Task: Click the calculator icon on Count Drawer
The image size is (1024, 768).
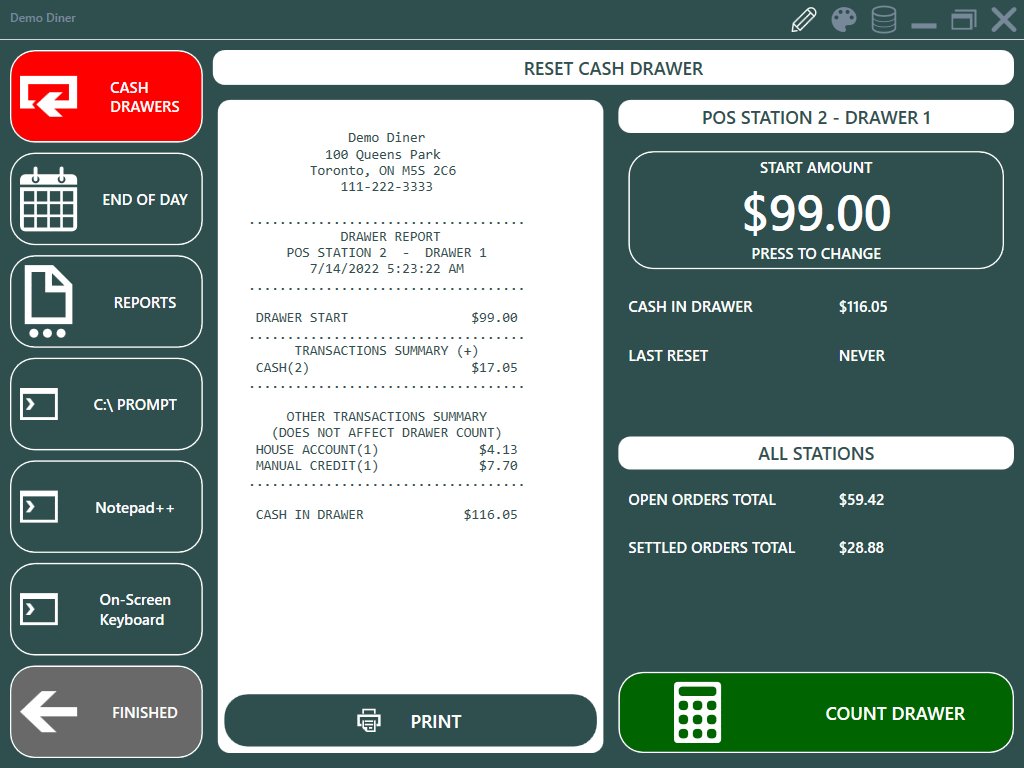Action: click(697, 712)
